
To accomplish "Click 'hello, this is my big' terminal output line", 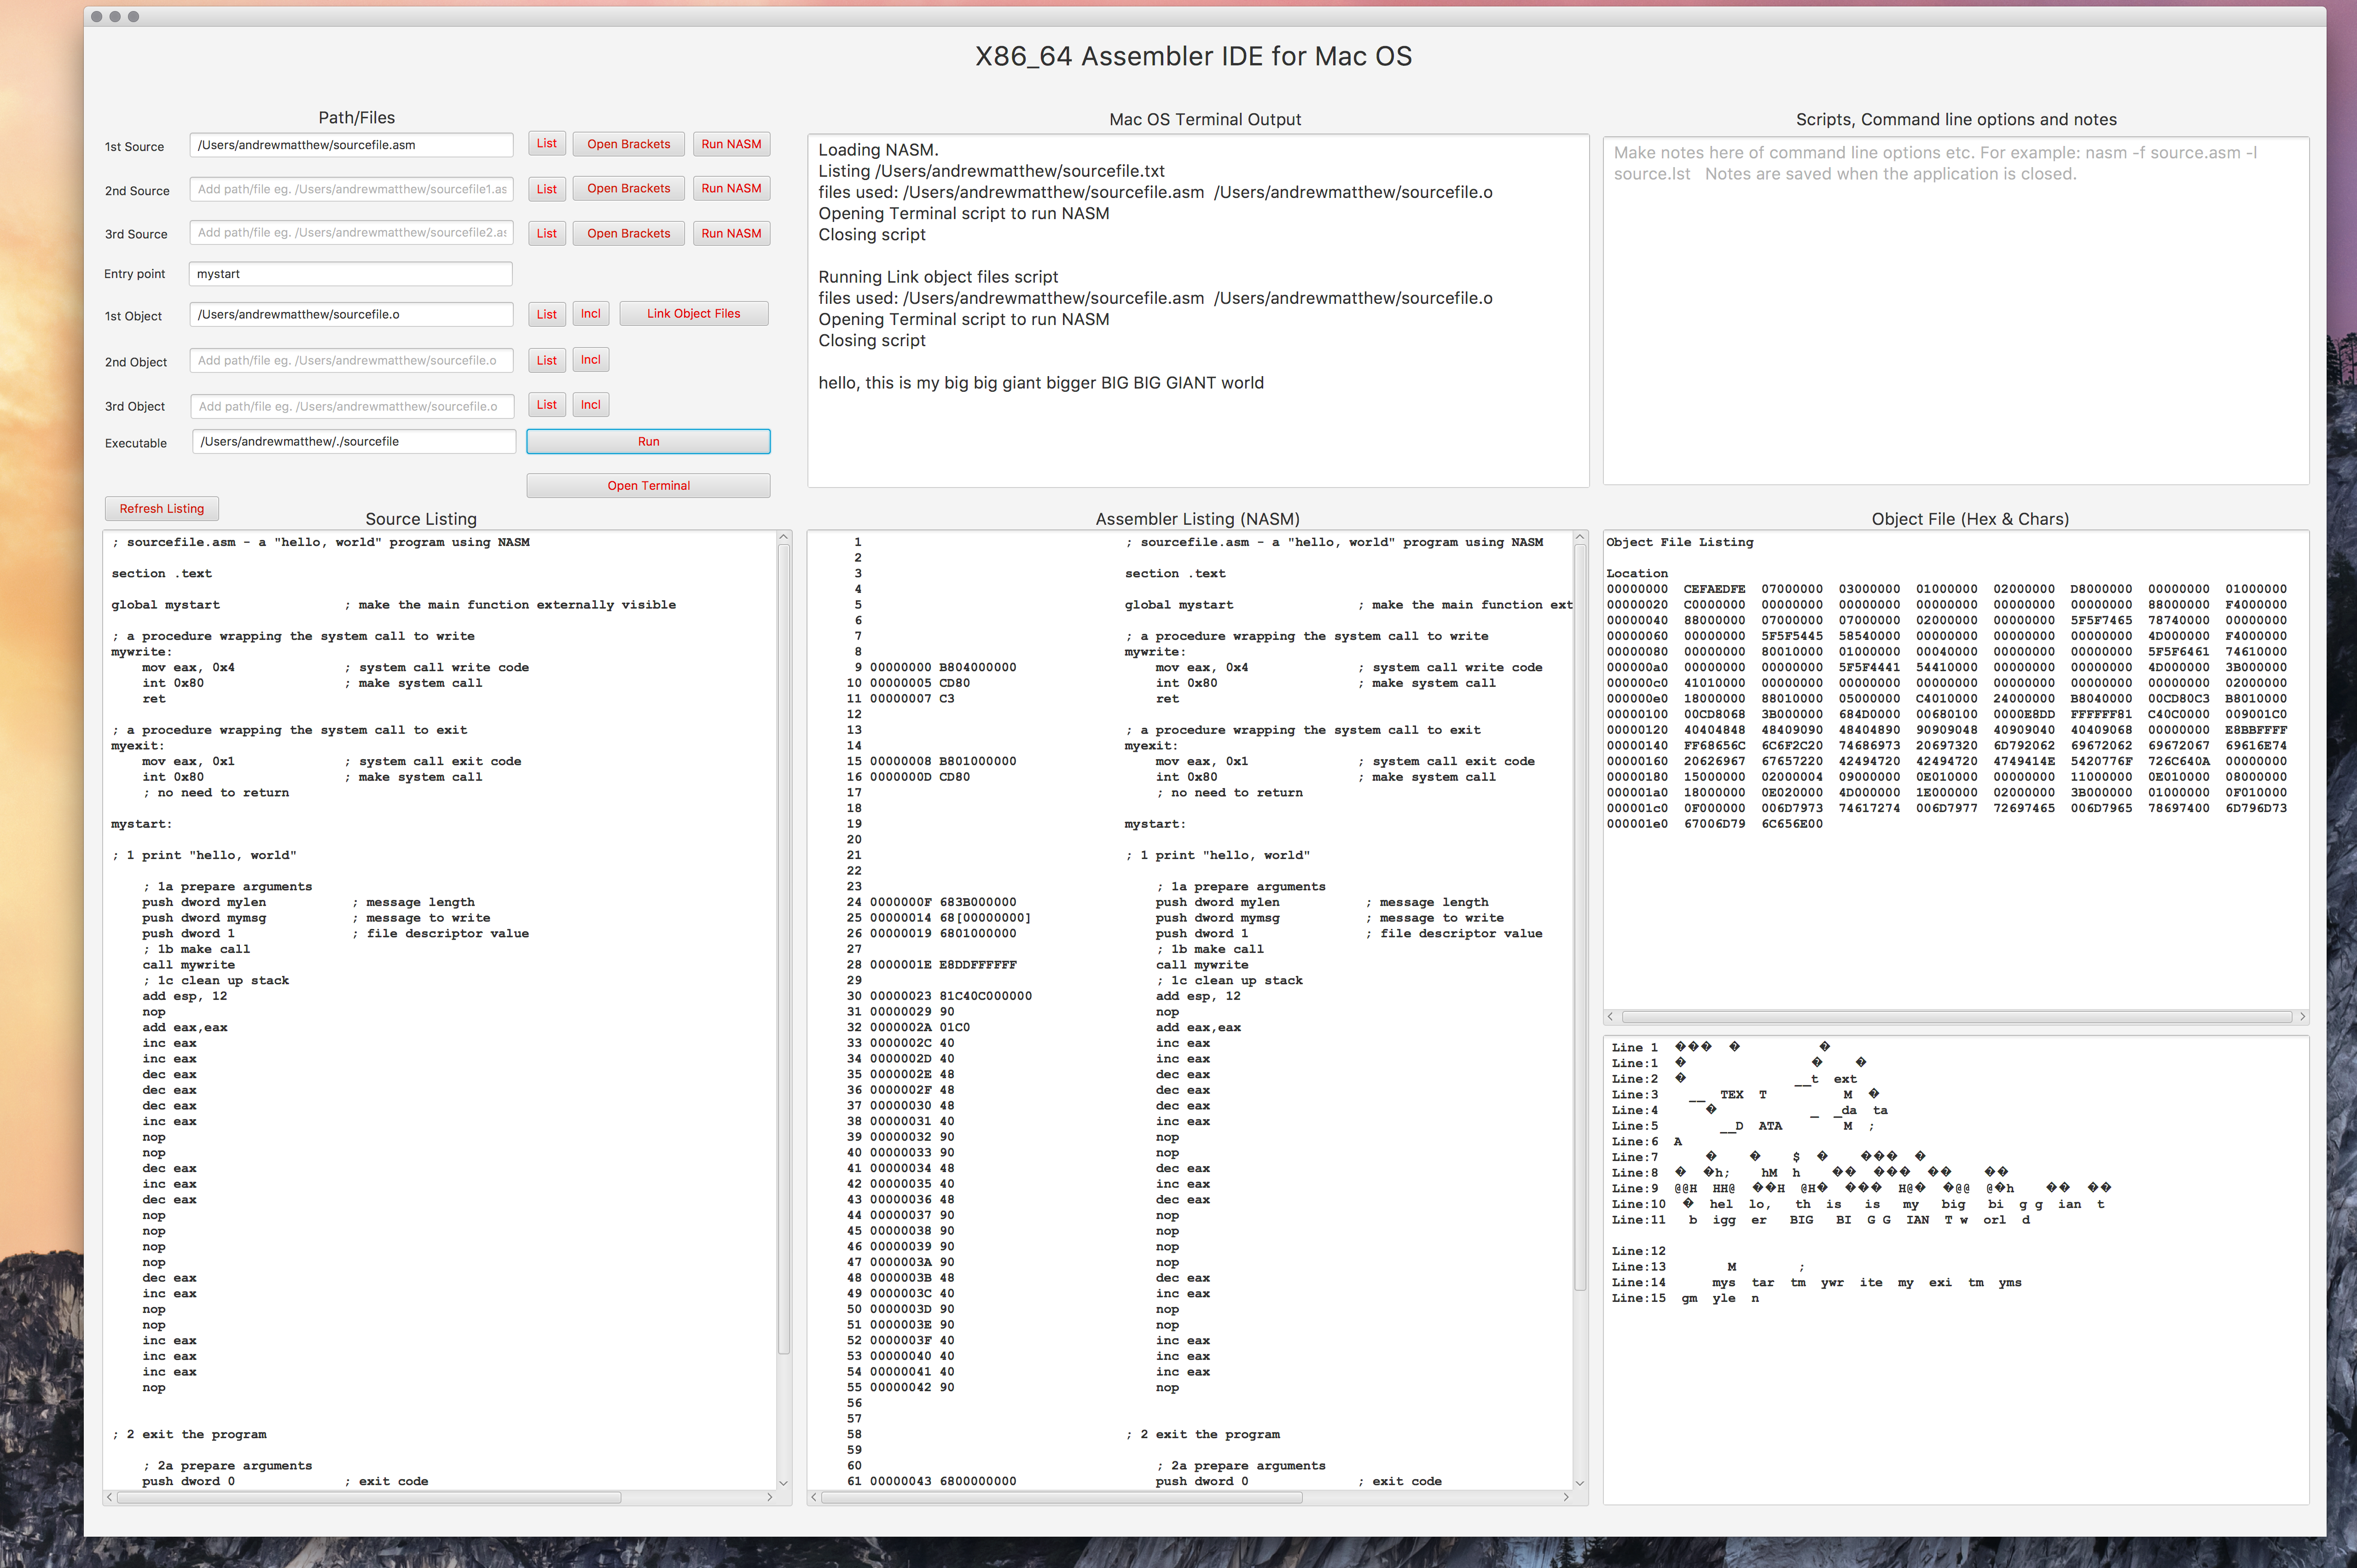I will pos(1041,383).
